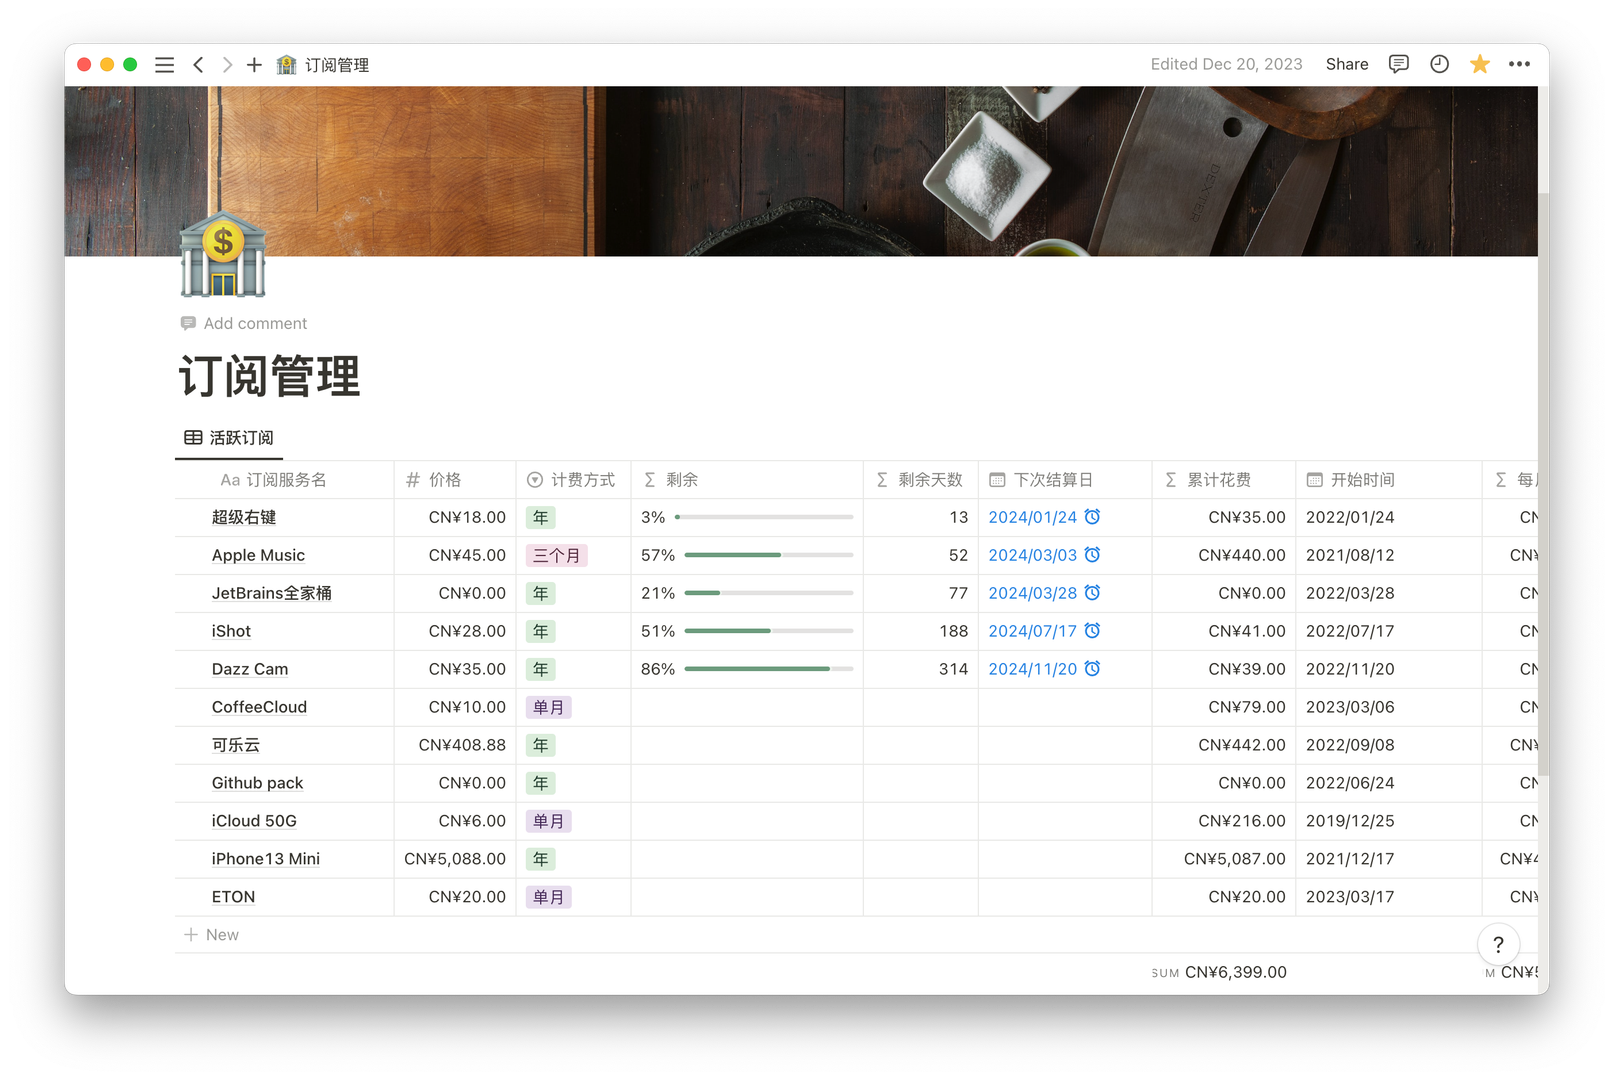Viewport: 1614px width, 1080px height.
Task: Click the help question mark button
Action: (x=1497, y=944)
